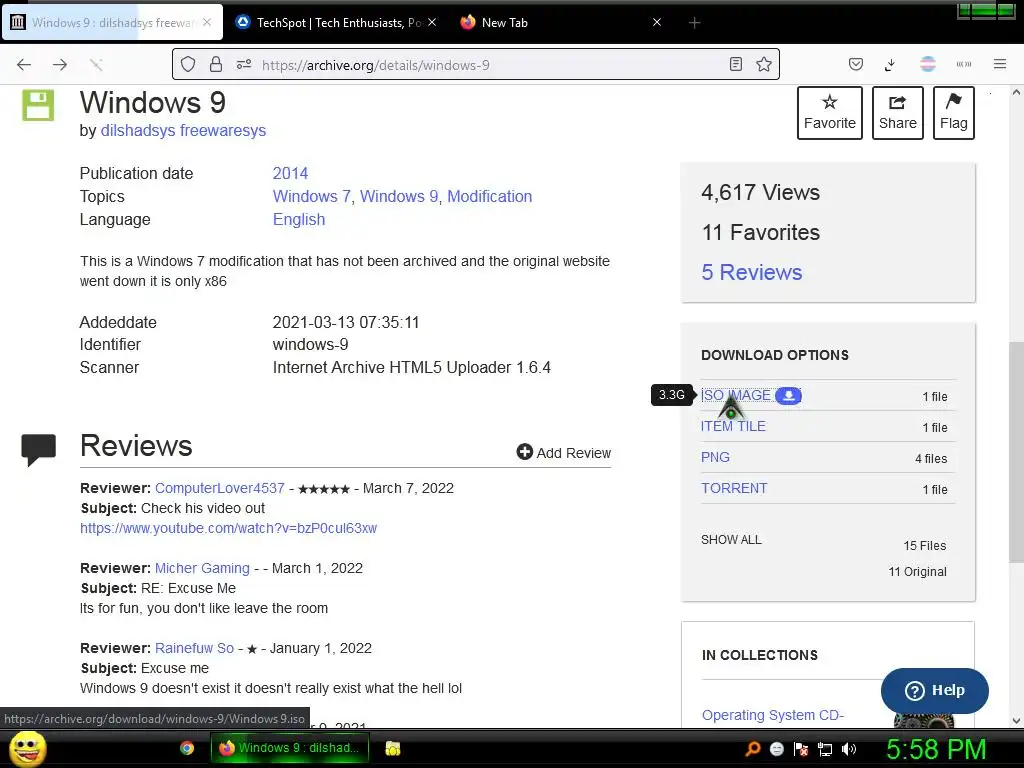Click the scrollbar up arrow
Screen dimensions: 1024x768
click(x=1016, y=93)
